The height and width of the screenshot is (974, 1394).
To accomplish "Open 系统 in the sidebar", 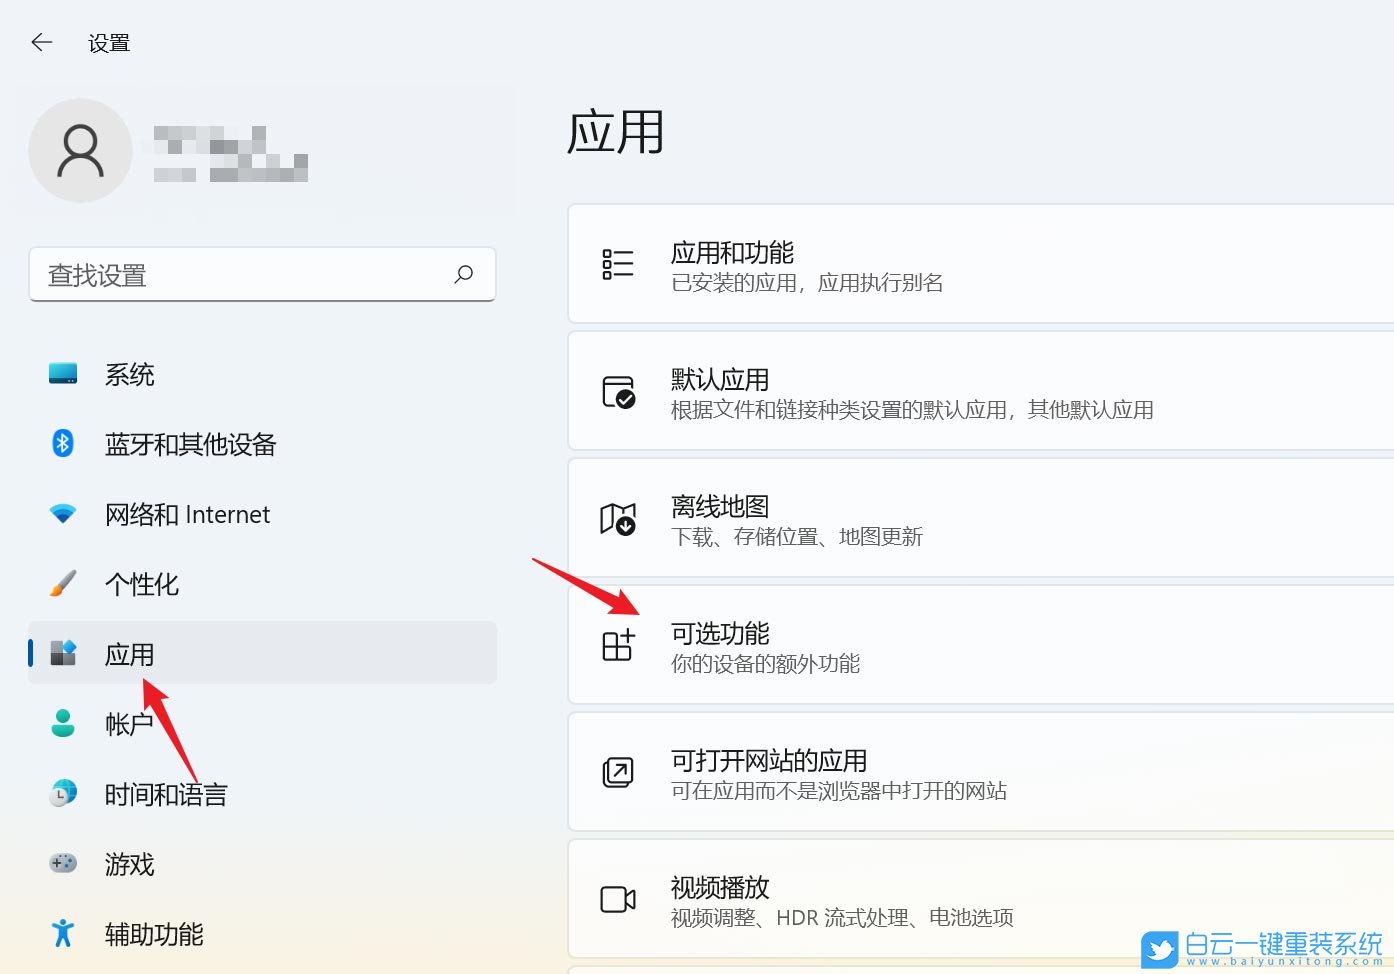I will [129, 375].
